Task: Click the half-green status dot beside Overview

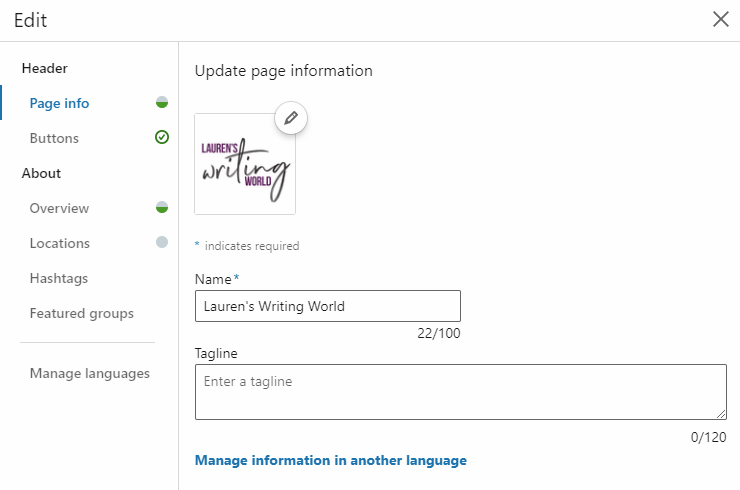Action: click(162, 207)
